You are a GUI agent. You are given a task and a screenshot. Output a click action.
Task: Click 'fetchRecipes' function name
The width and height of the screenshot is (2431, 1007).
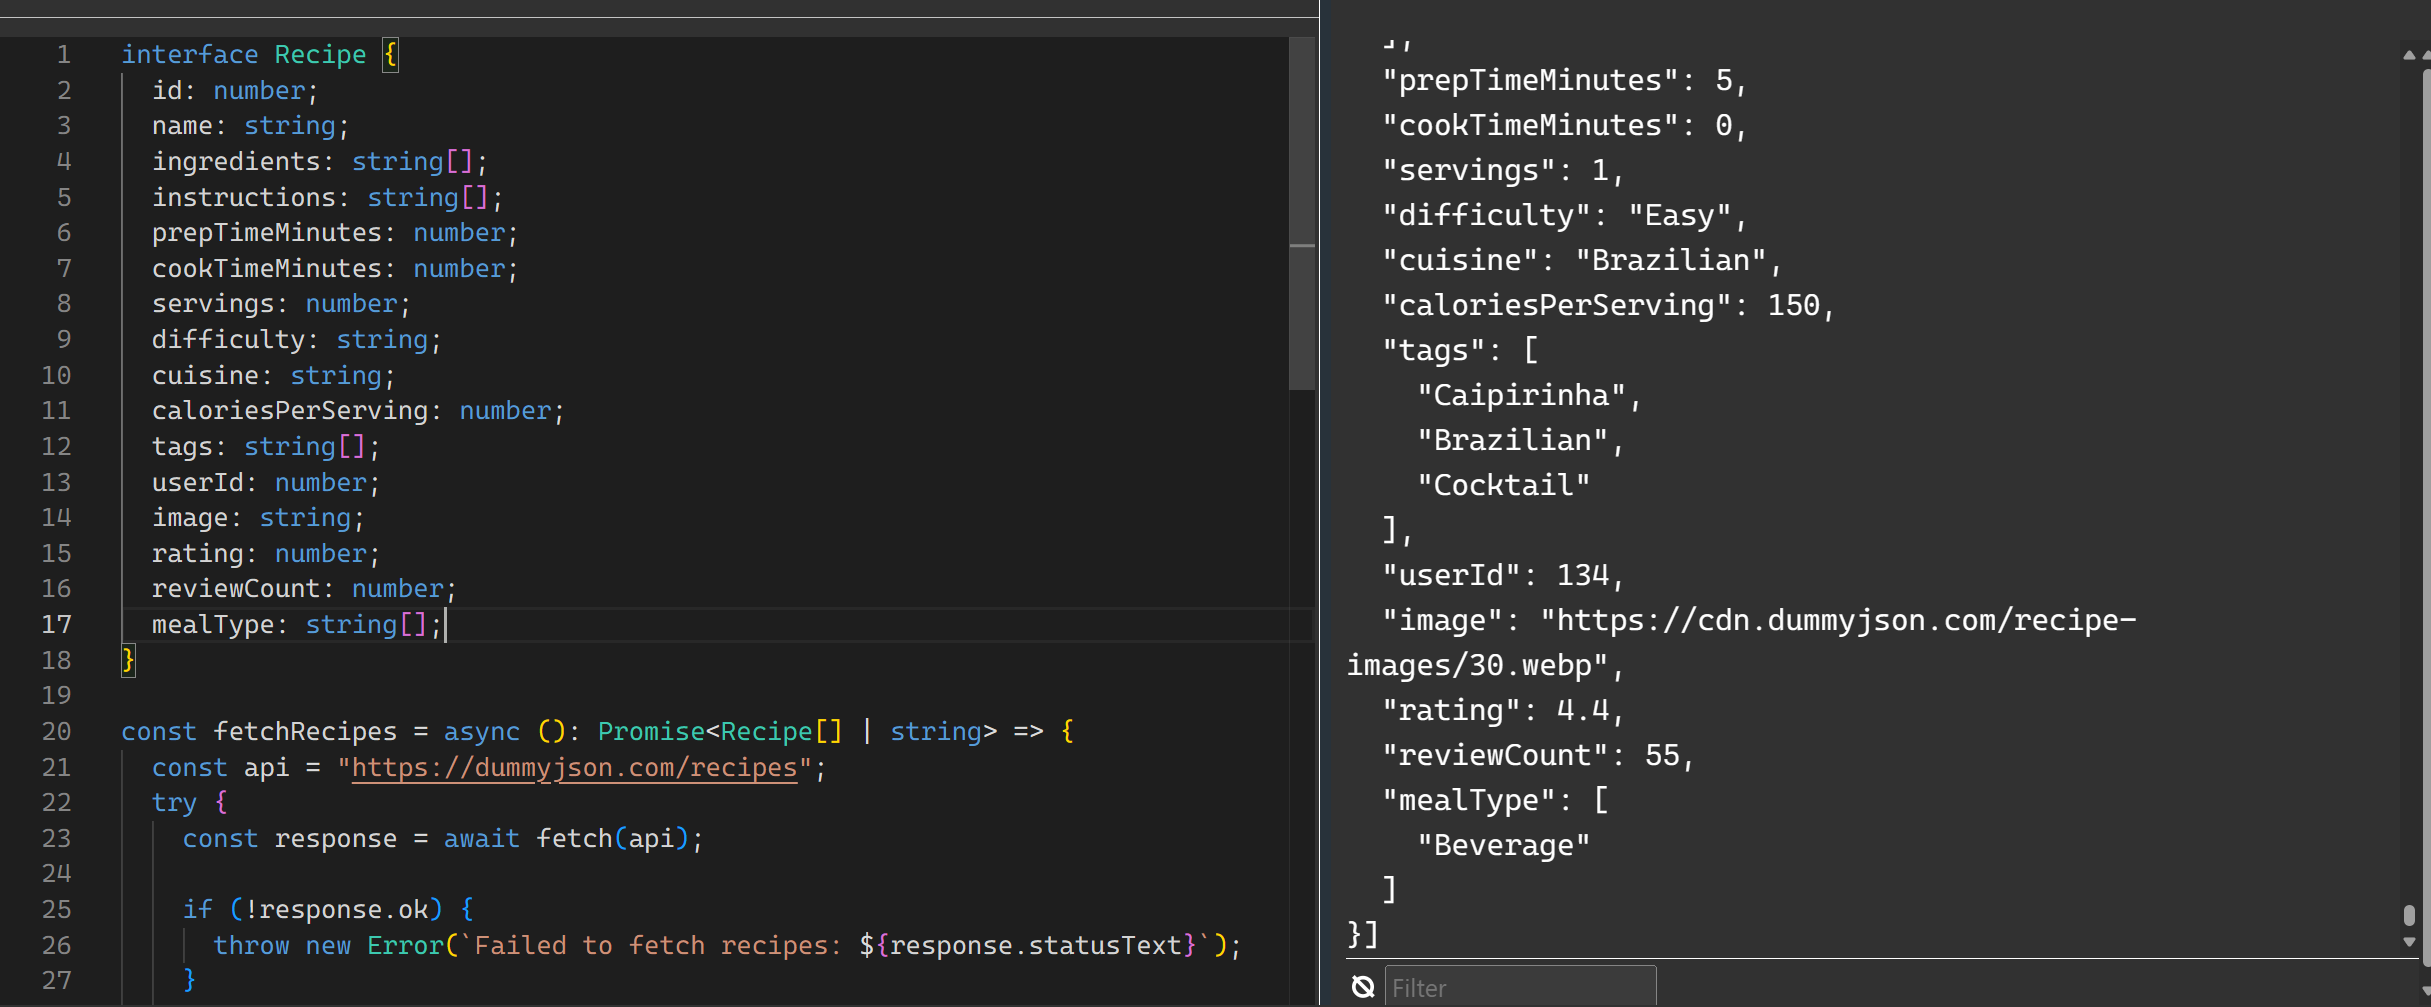tap(305, 732)
